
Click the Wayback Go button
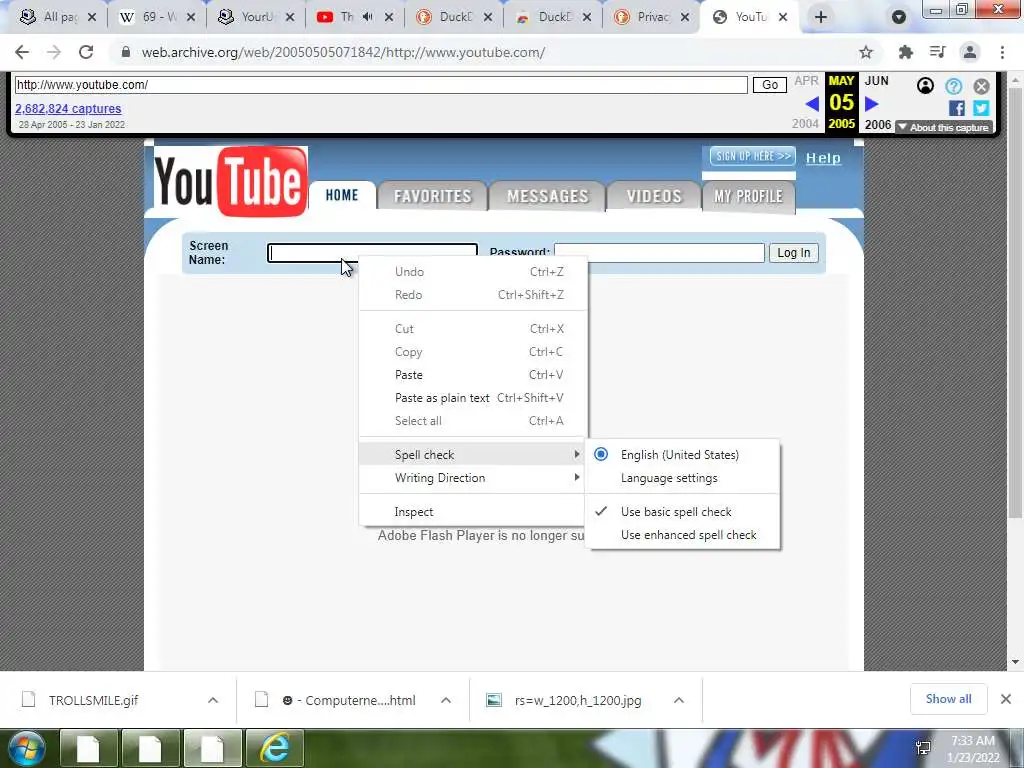coord(770,85)
